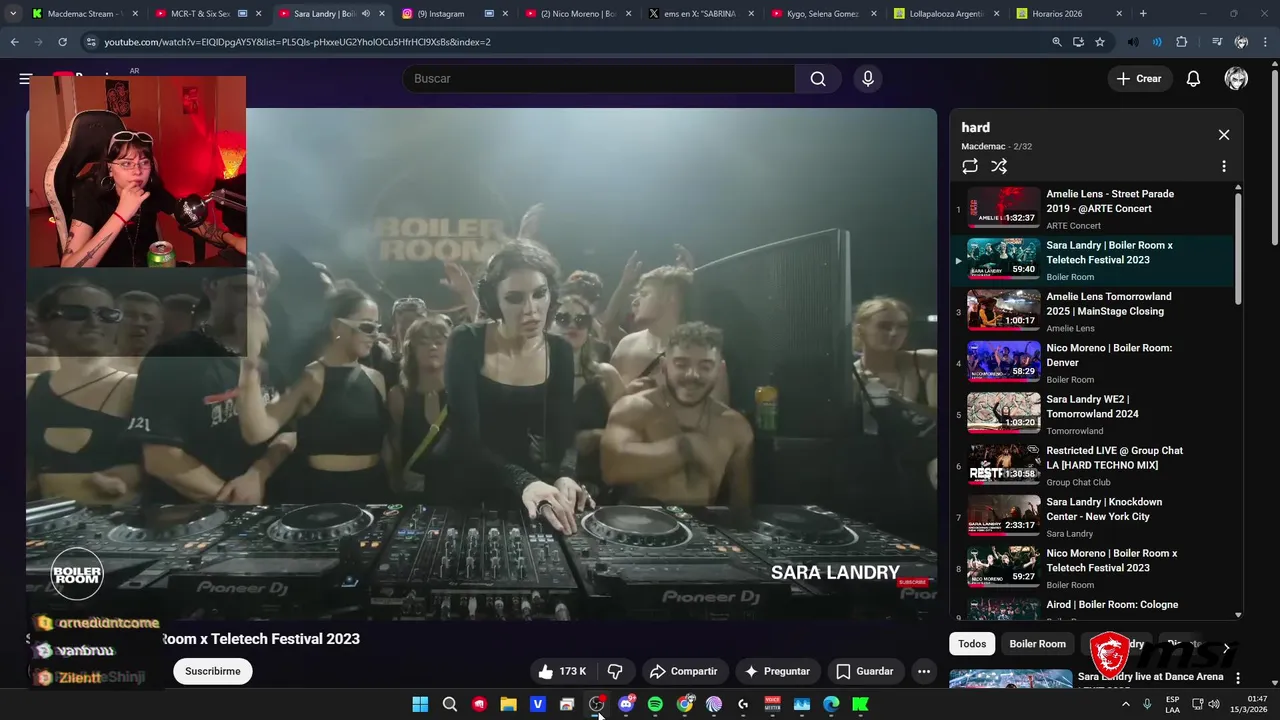Open YouTube notifications bell
Screen dimensions: 1280x720
(1193, 79)
